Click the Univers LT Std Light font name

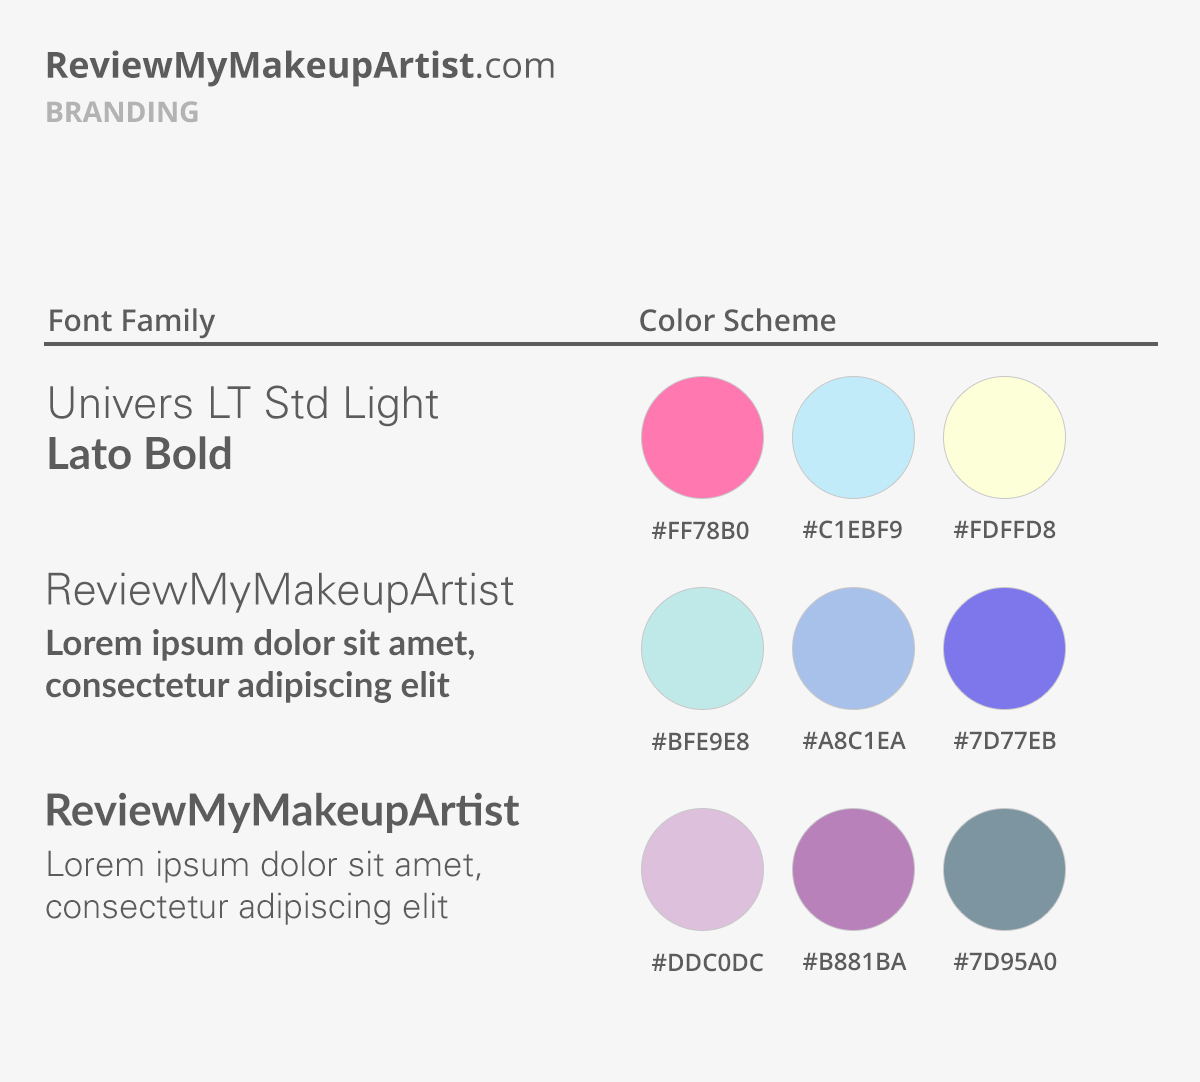243,404
